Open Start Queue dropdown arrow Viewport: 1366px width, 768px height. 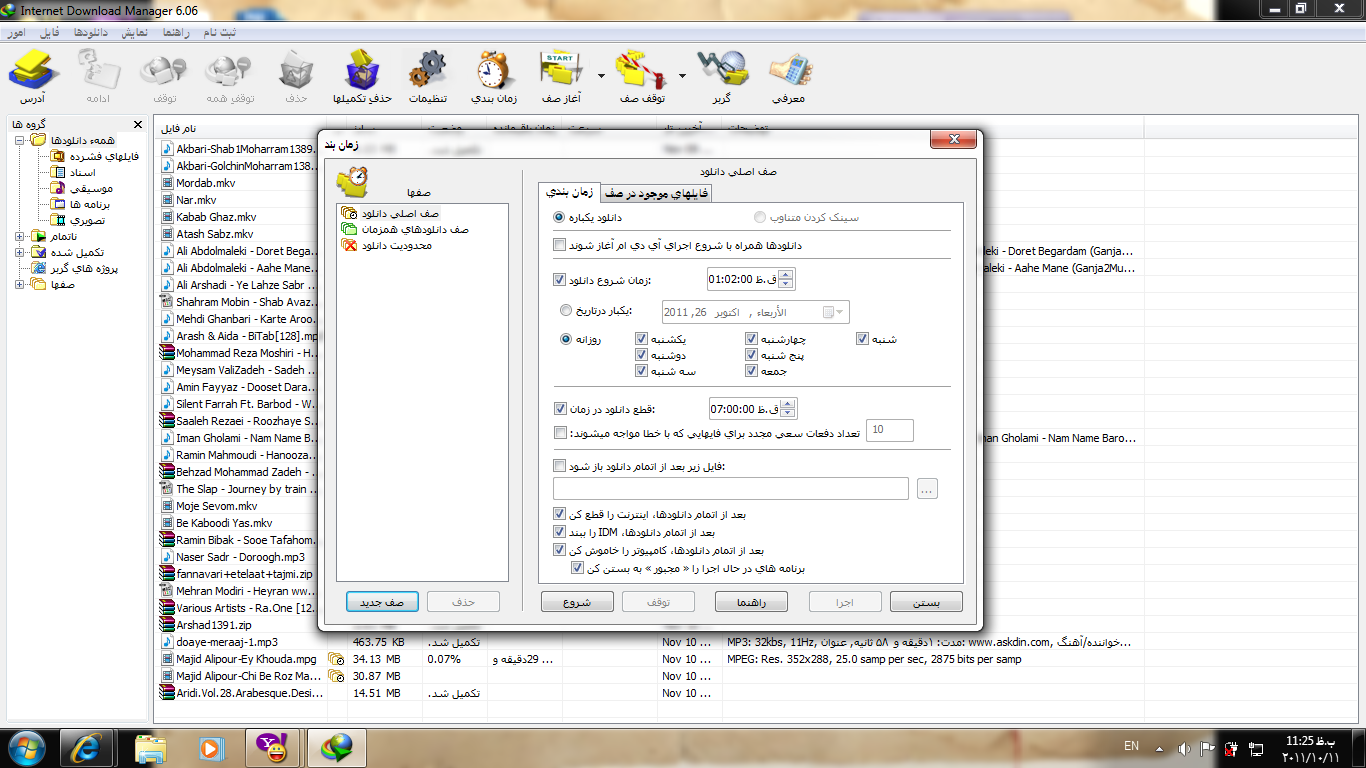click(x=601, y=75)
